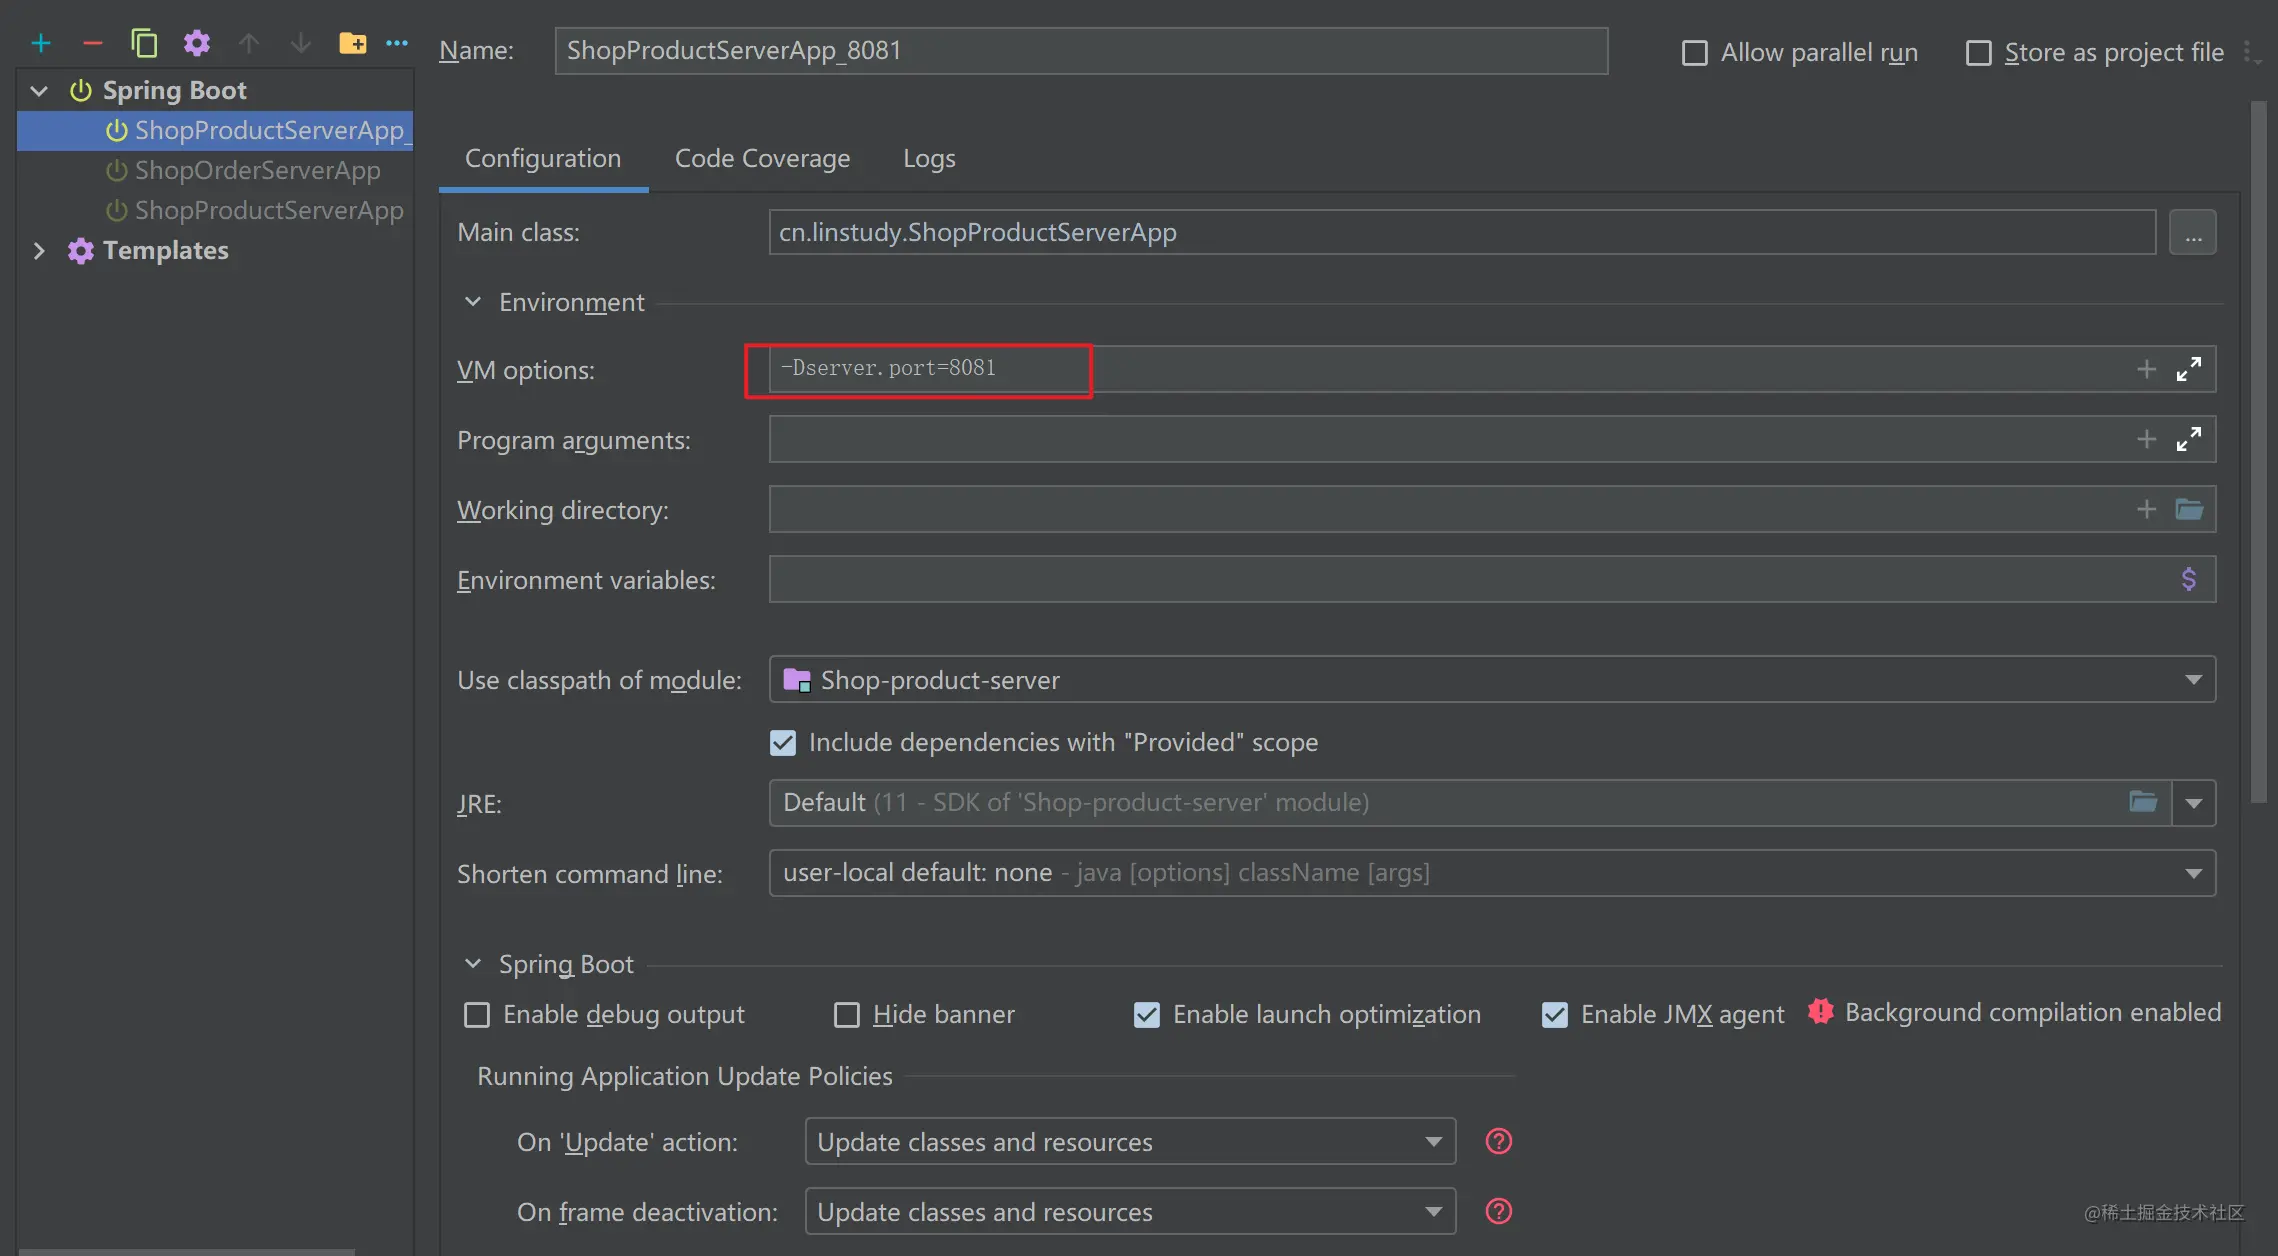2278x1256 pixels.
Task: Collapse the Spring Boot tree node
Action: coord(39,91)
